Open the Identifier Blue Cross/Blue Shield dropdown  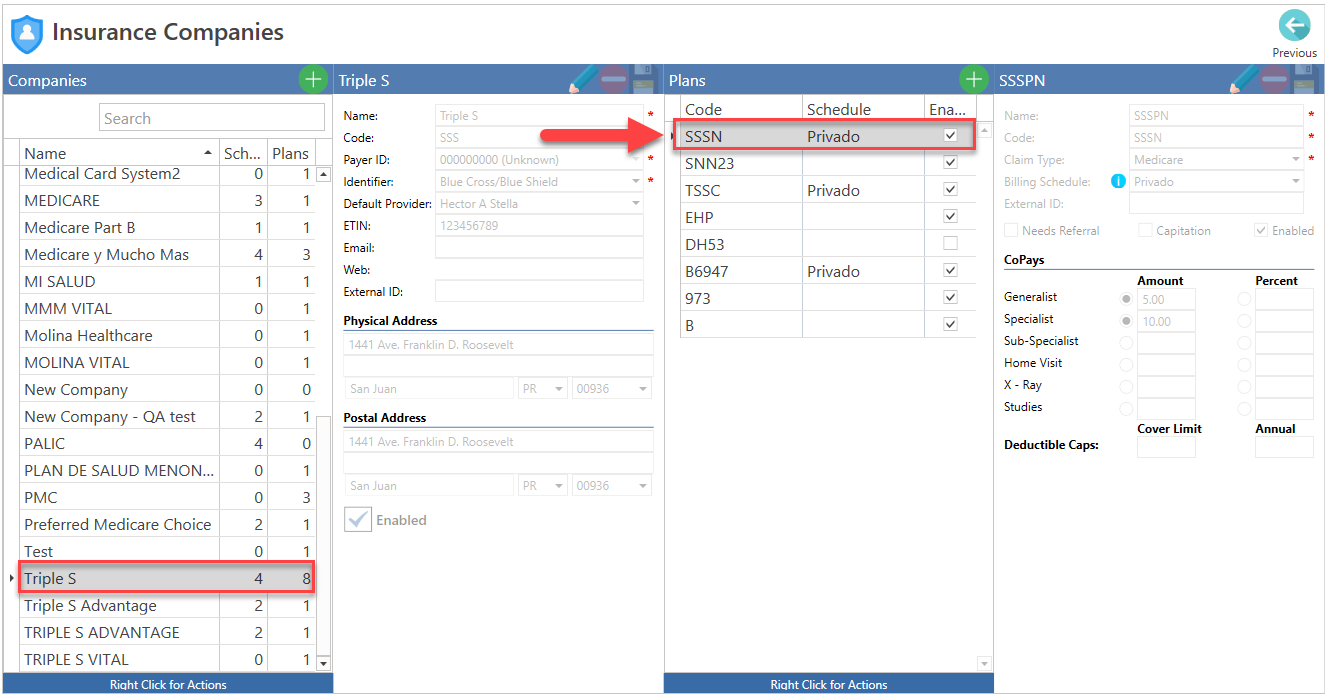[636, 182]
